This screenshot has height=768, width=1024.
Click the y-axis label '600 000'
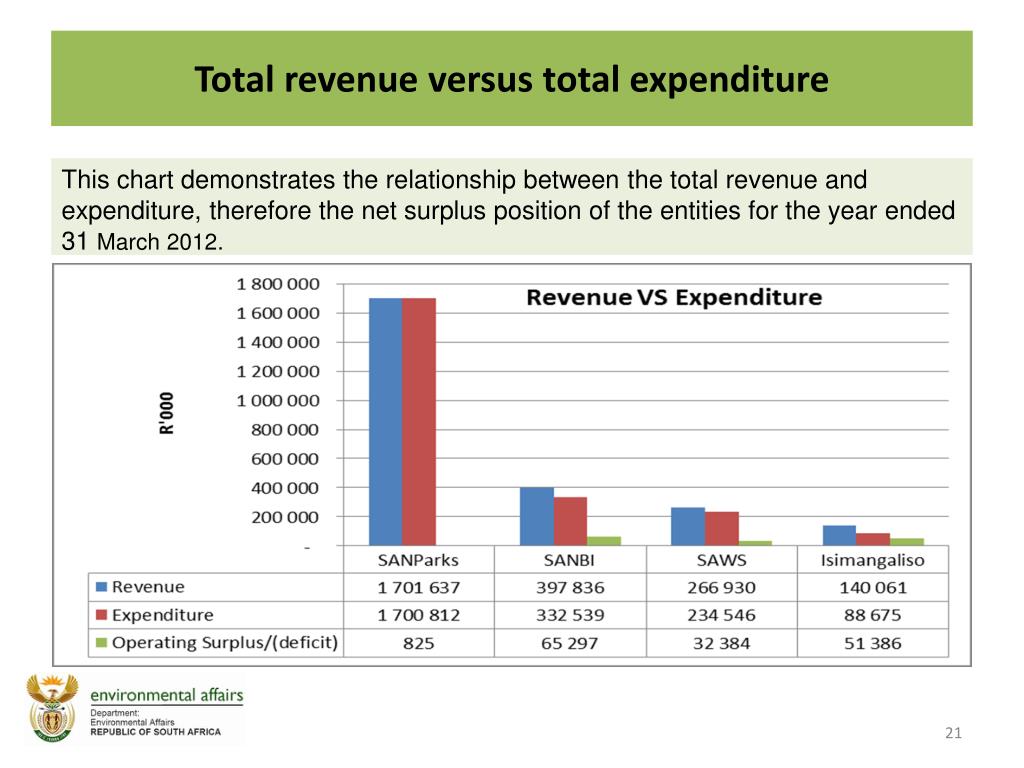coord(285,459)
